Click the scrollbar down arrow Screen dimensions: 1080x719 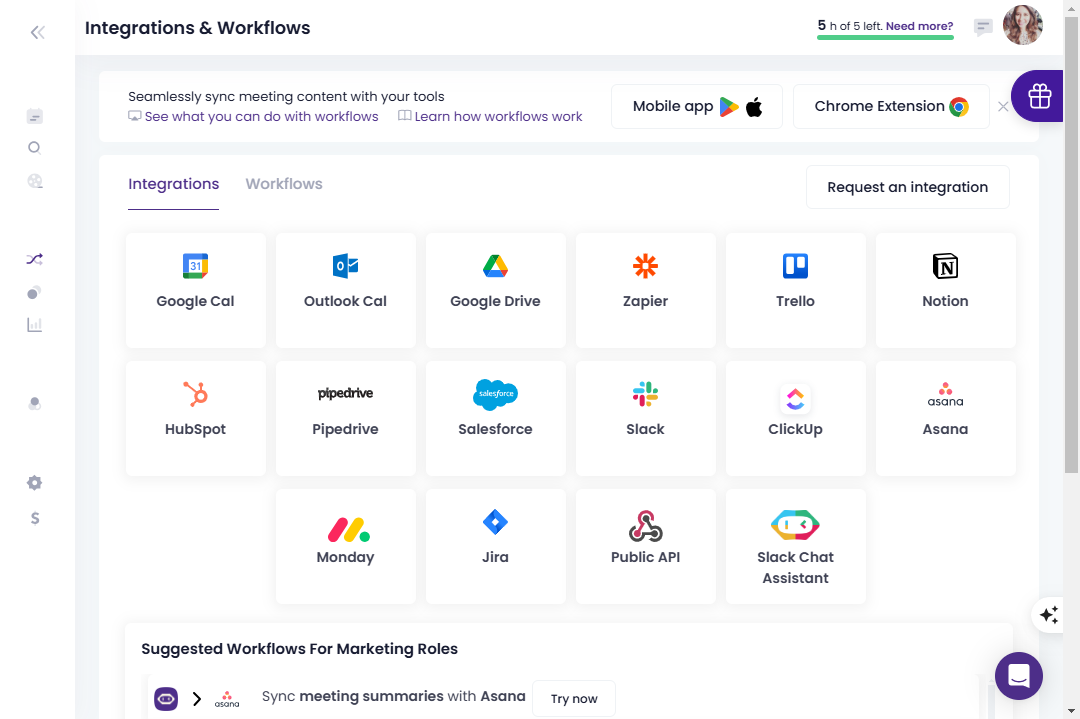tap(1071, 711)
